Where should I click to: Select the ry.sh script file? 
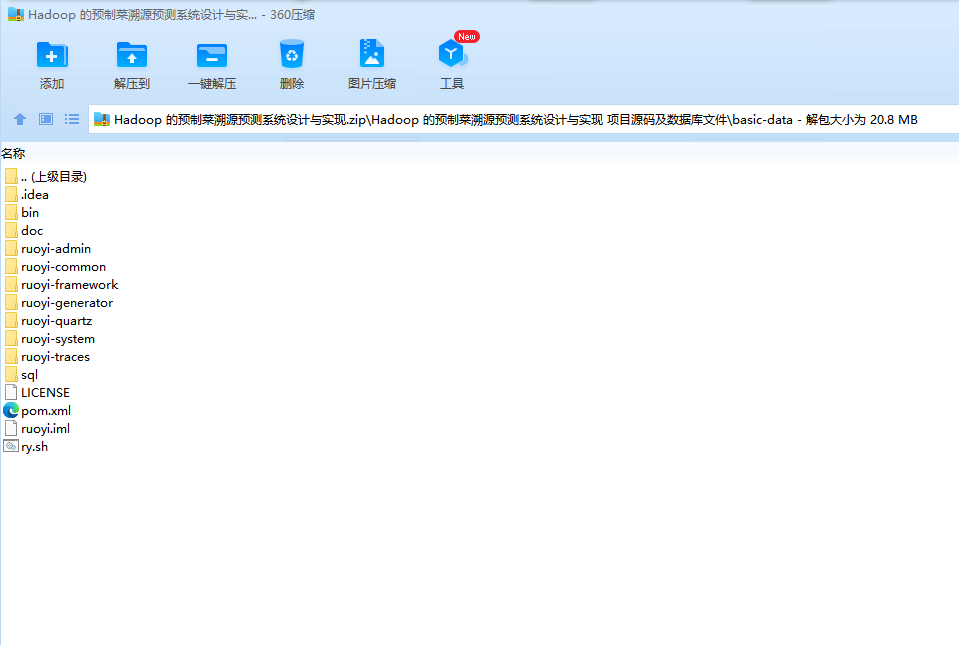click(x=26, y=447)
